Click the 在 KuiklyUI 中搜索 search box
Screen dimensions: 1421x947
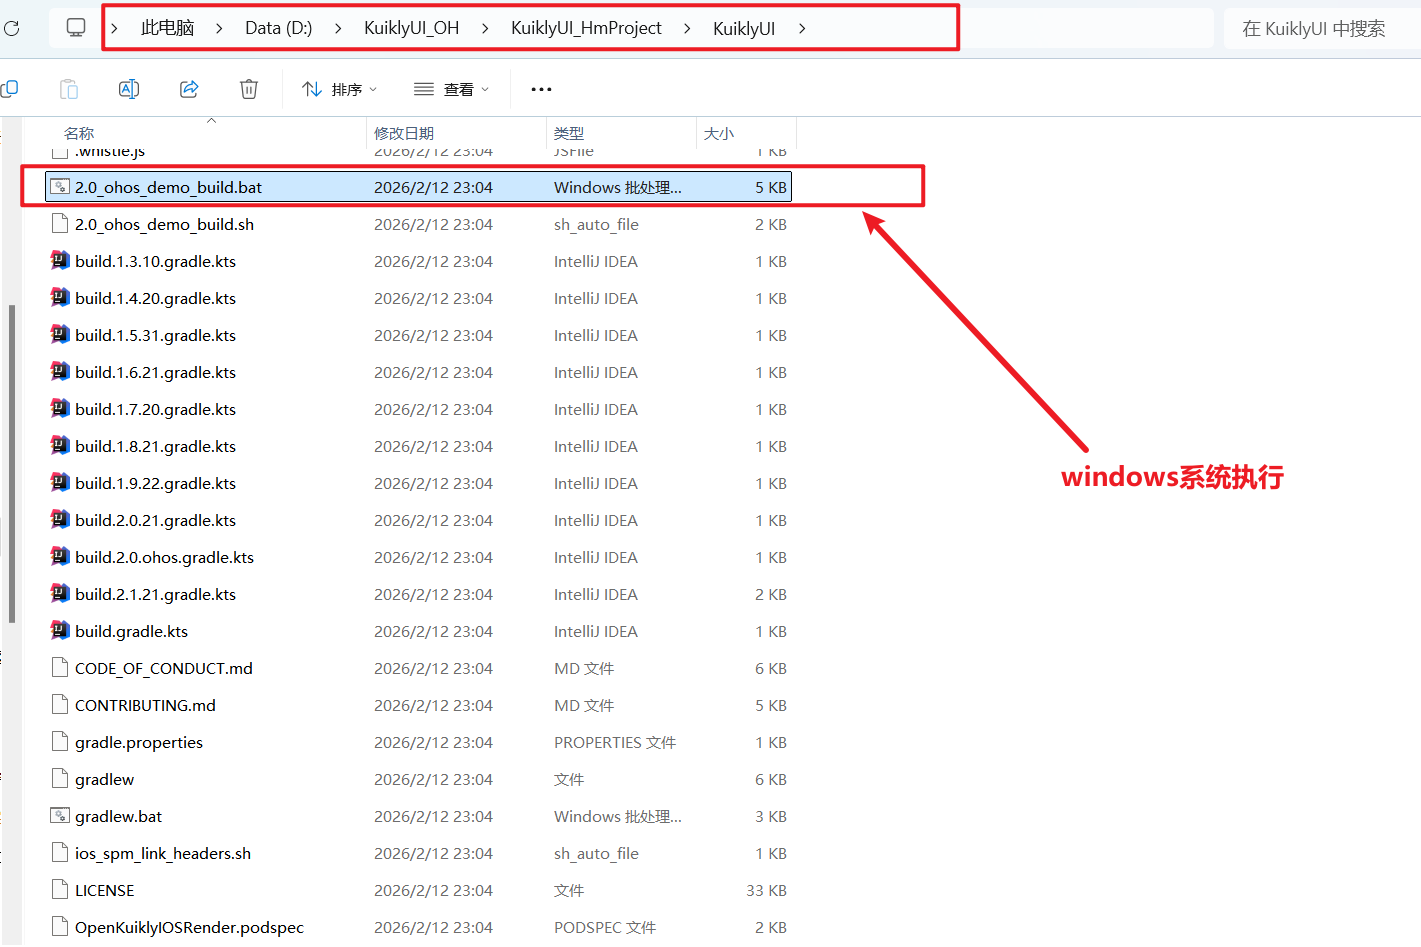pos(1322,28)
